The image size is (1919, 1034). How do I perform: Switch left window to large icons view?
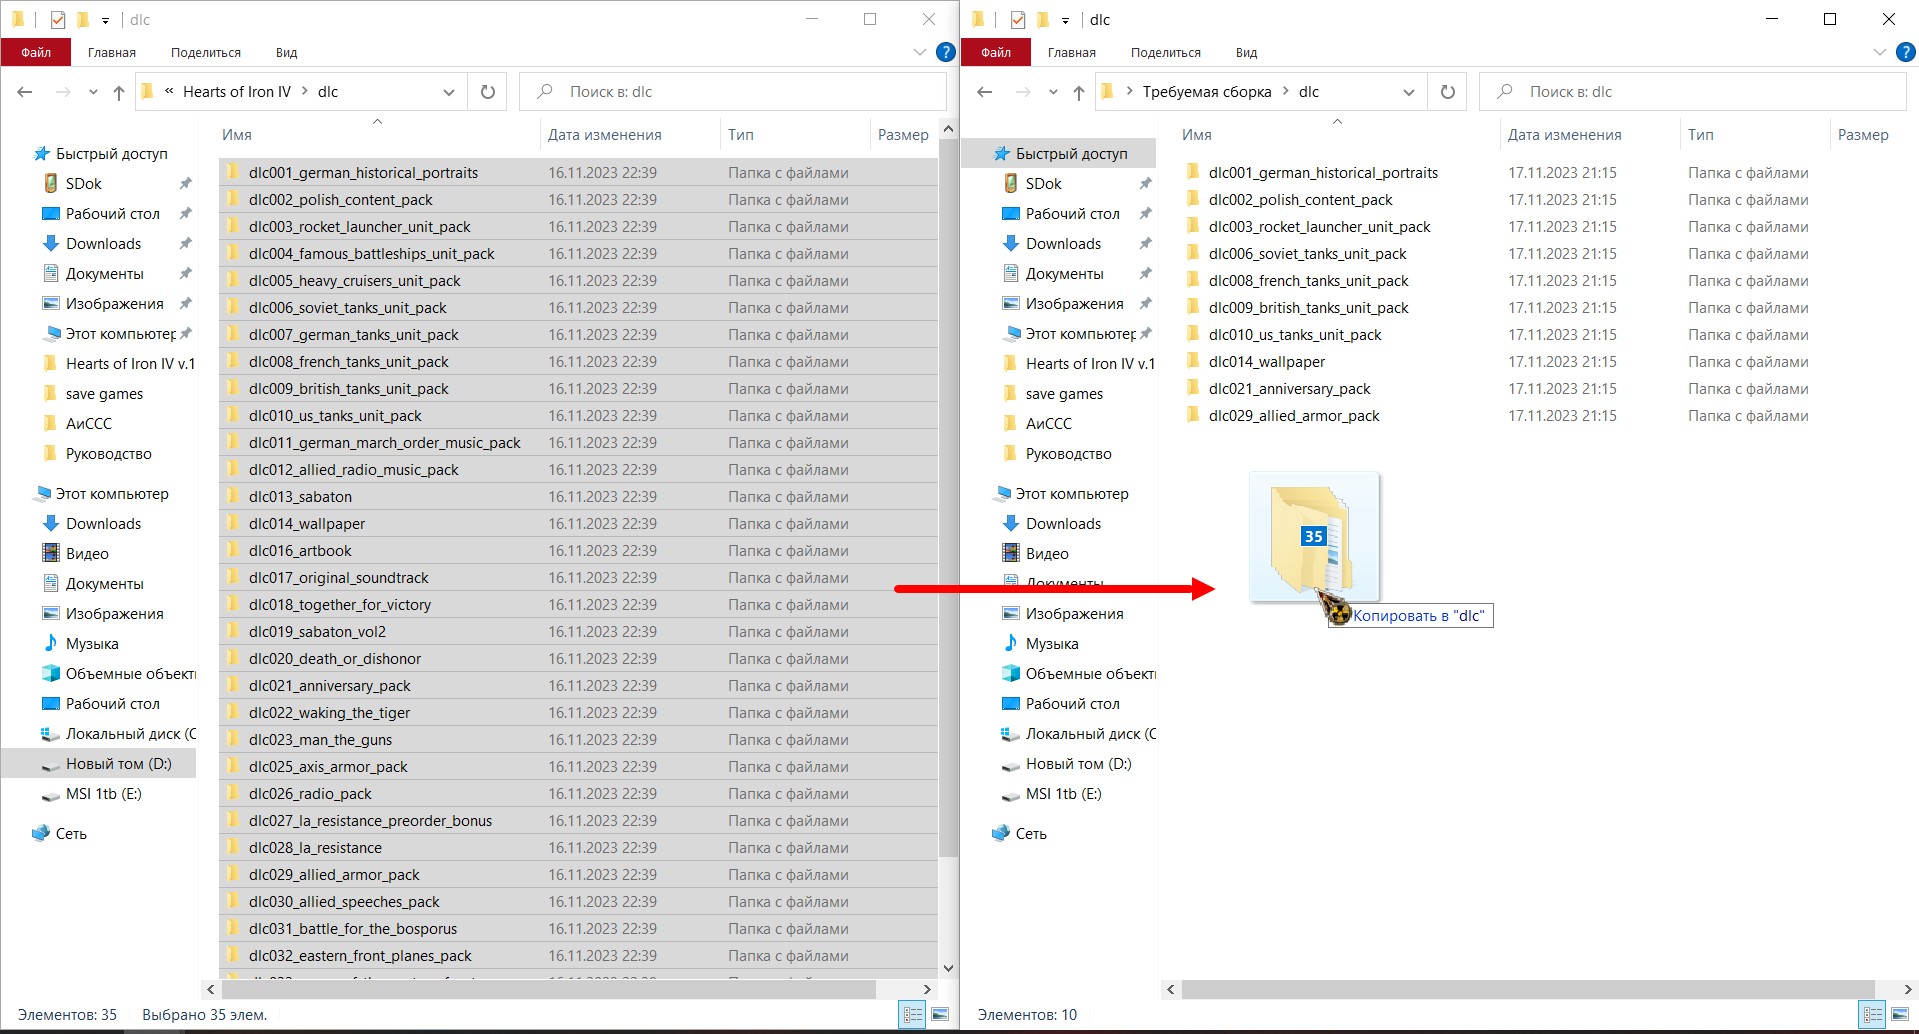940,1014
